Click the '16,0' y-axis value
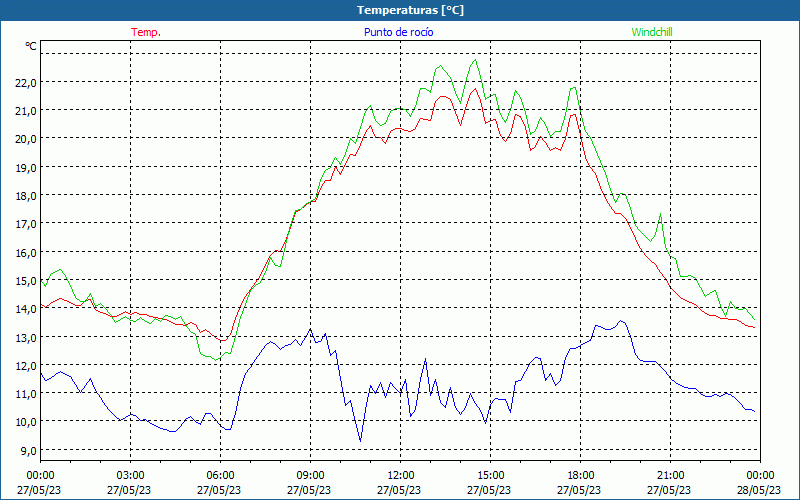The image size is (800, 500). coord(25,252)
